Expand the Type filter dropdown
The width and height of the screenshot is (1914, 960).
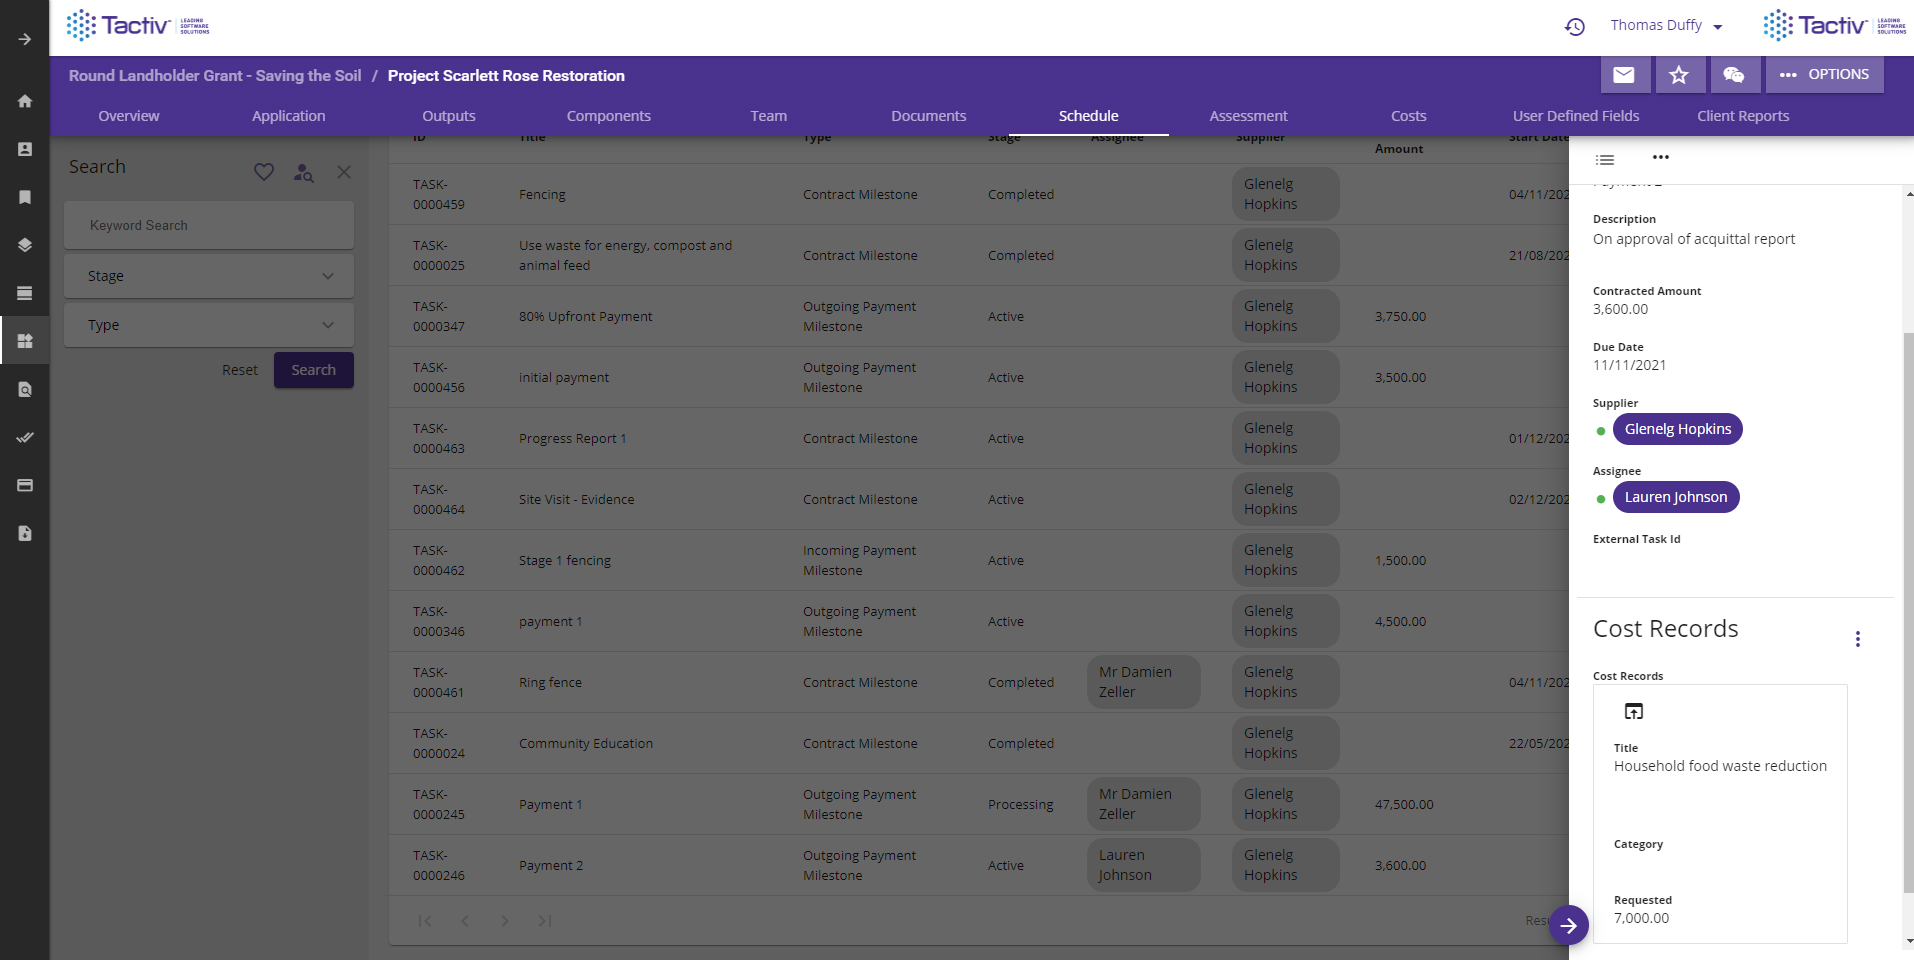tap(328, 324)
